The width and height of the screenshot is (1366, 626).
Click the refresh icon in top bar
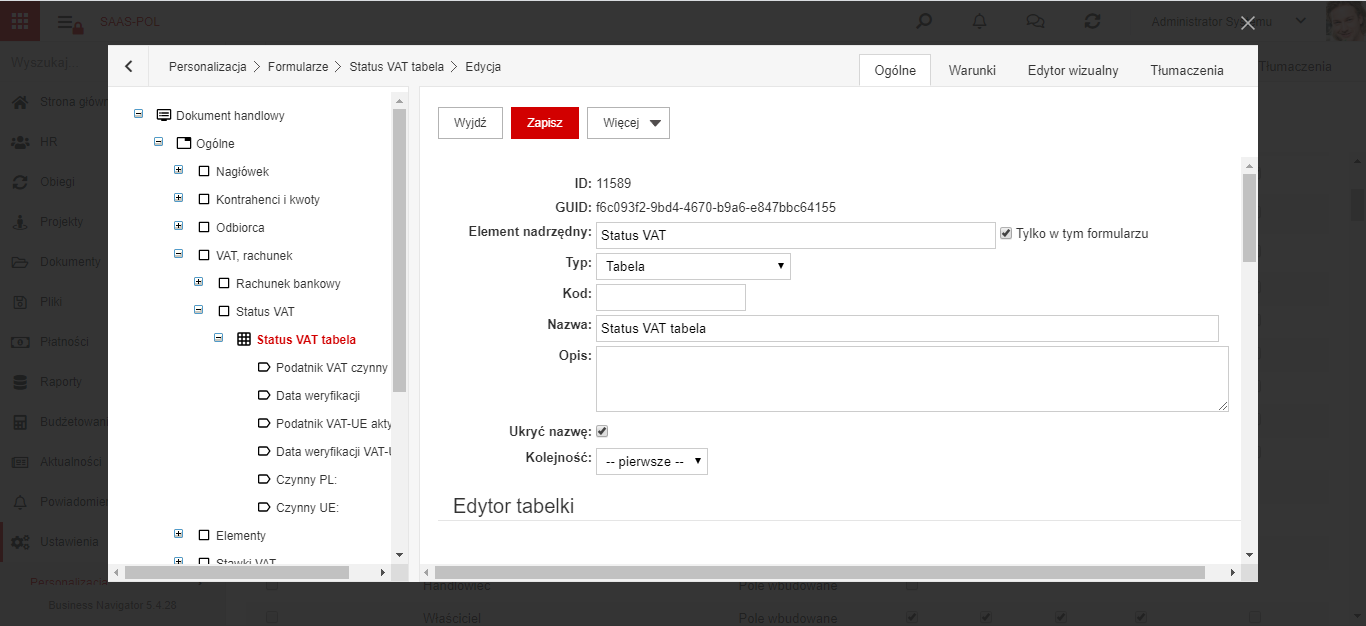(x=1093, y=21)
